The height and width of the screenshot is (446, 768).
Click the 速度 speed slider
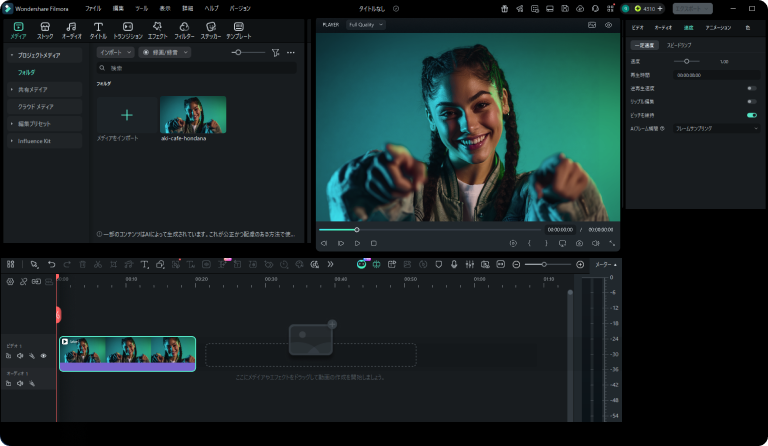pos(686,62)
